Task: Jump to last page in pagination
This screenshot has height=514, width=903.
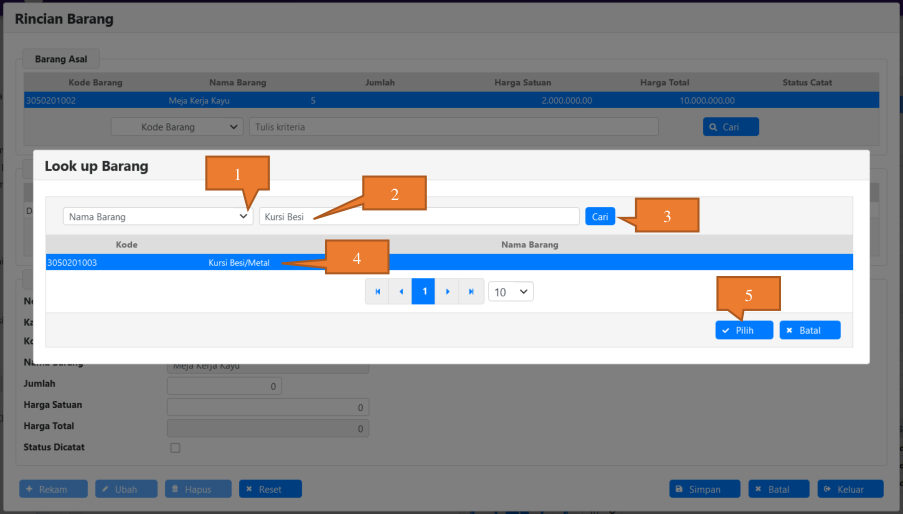Action: [471, 292]
